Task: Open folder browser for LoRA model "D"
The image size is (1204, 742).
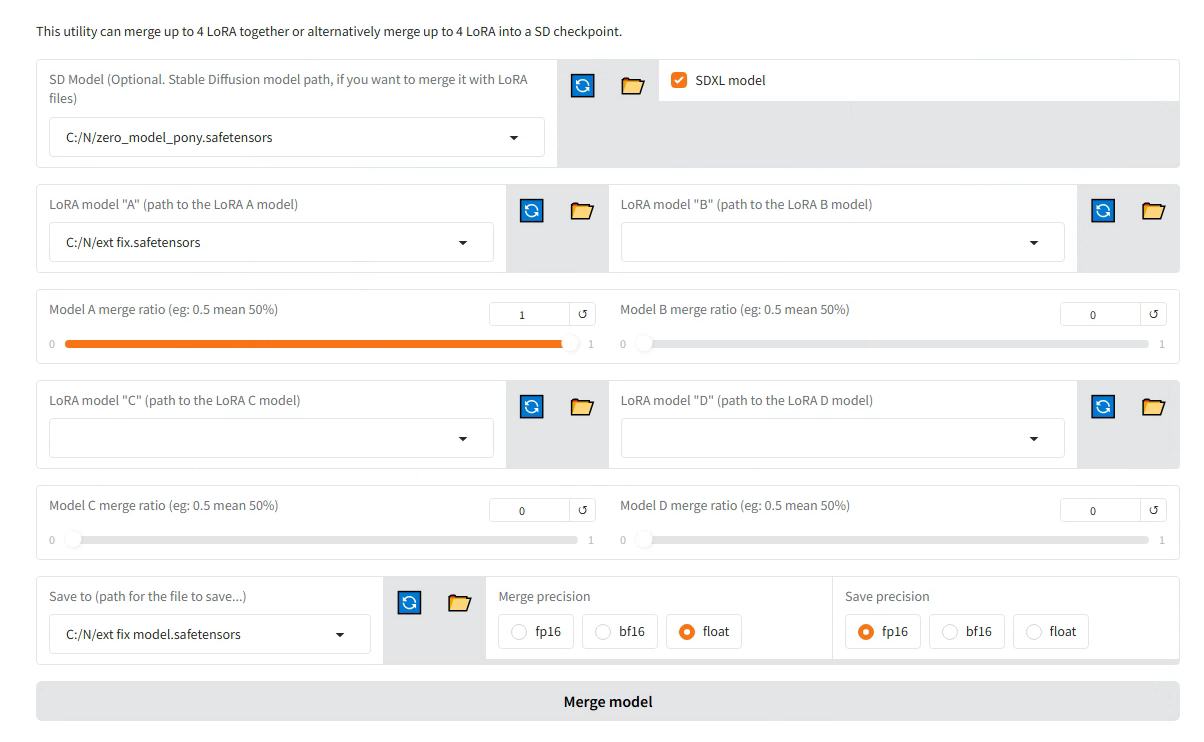Action: pos(1153,407)
